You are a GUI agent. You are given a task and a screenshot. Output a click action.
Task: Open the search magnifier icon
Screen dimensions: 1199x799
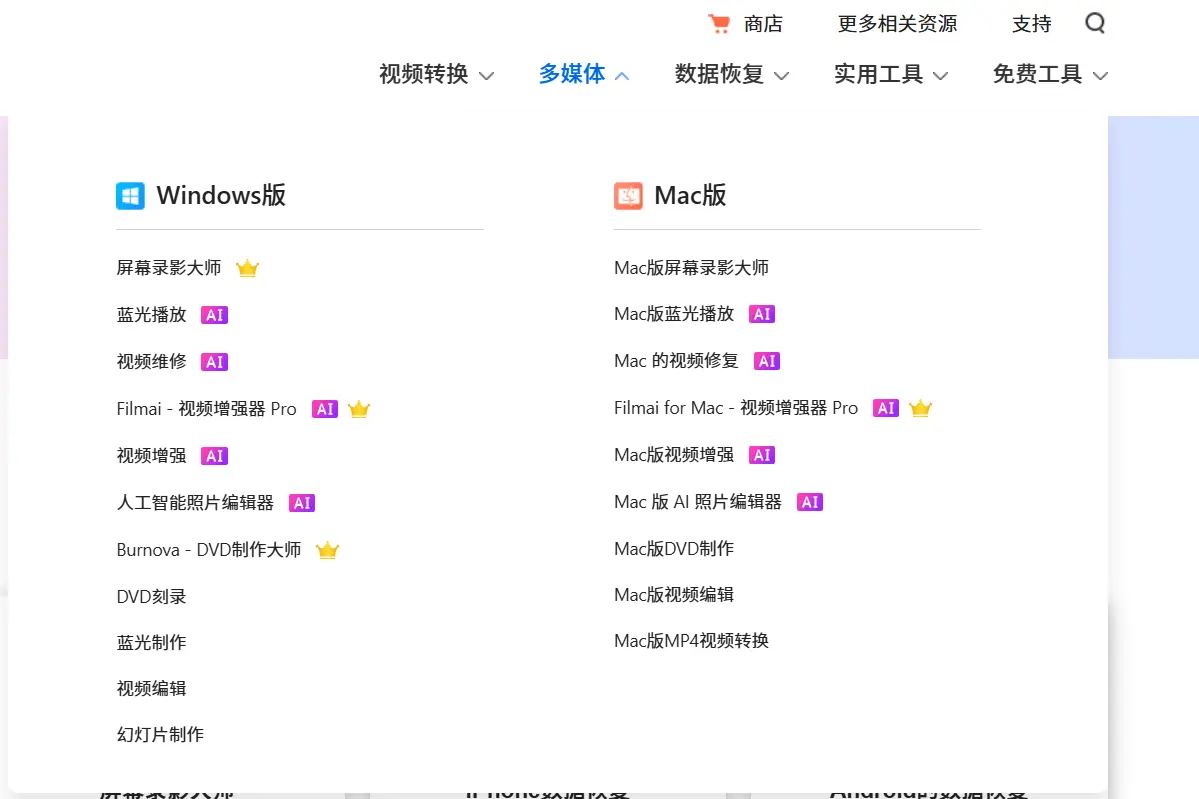click(1095, 23)
